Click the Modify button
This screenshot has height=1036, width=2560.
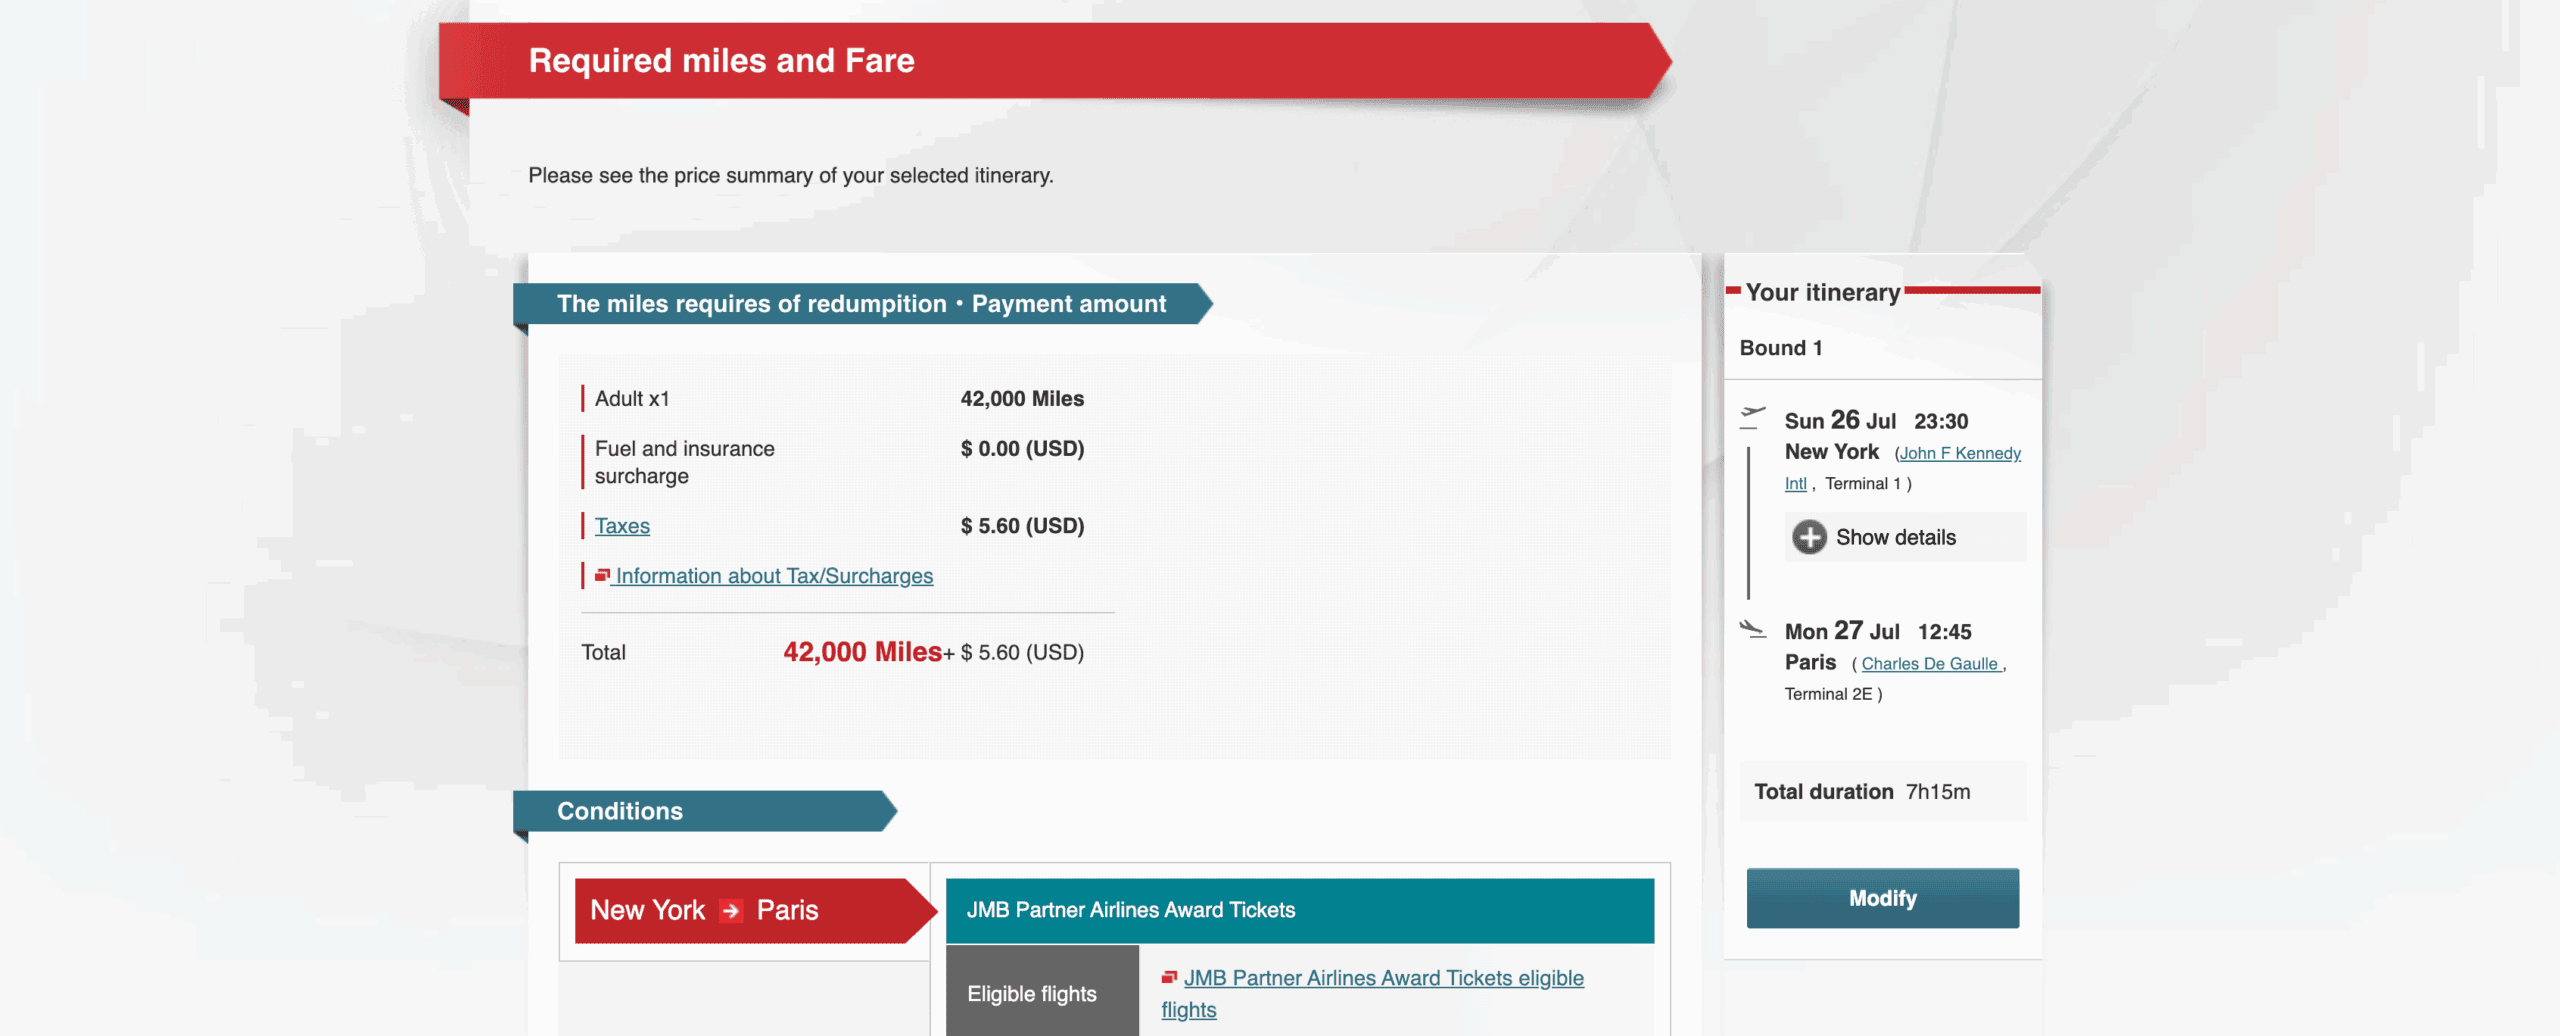click(x=1881, y=897)
